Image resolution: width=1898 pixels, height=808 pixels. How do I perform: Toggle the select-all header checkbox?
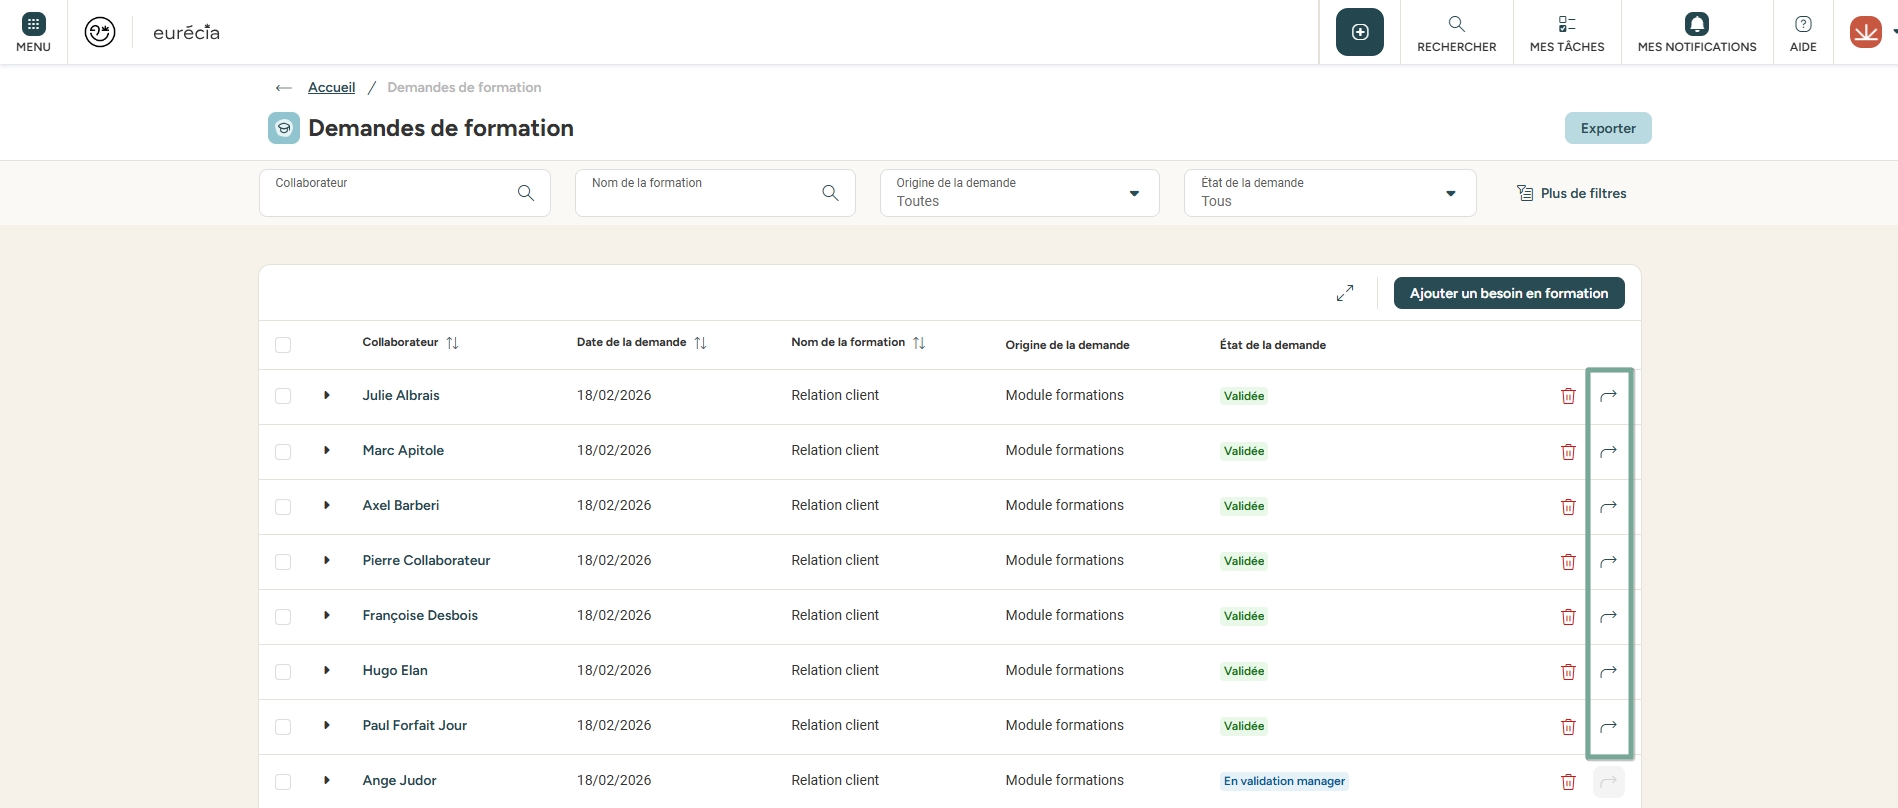point(283,345)
